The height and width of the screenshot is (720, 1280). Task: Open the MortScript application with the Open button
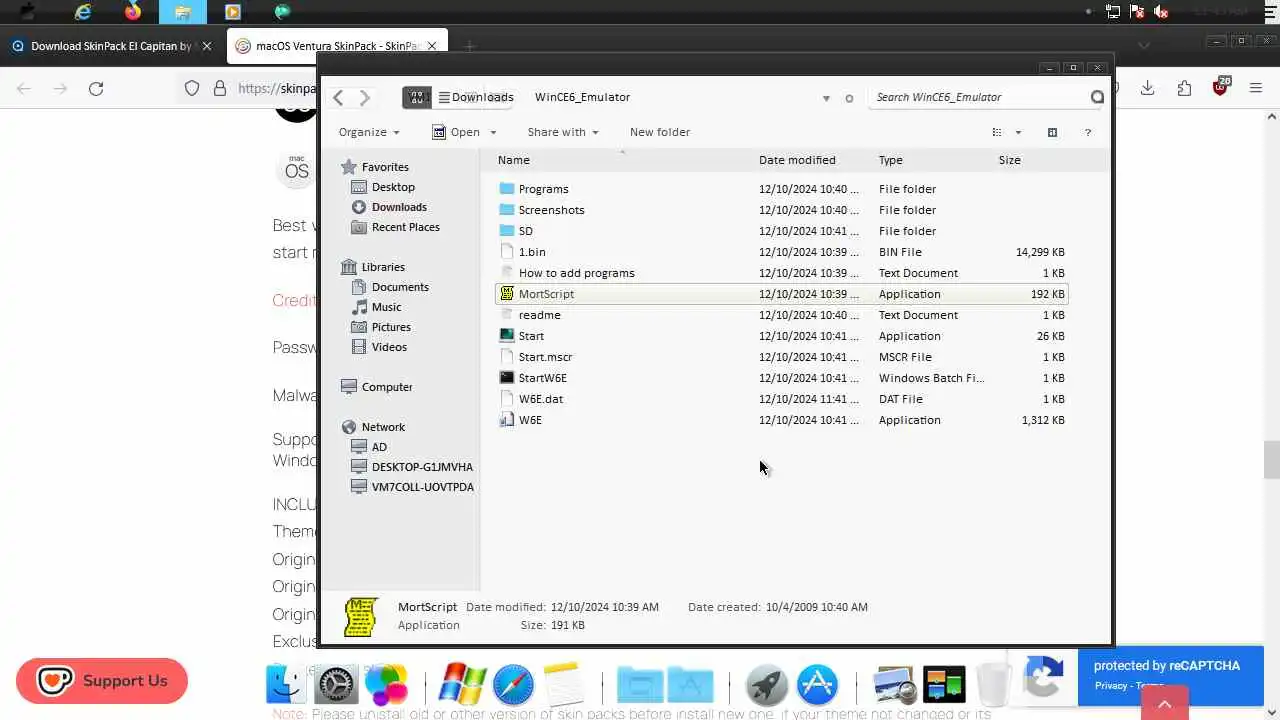456,132
